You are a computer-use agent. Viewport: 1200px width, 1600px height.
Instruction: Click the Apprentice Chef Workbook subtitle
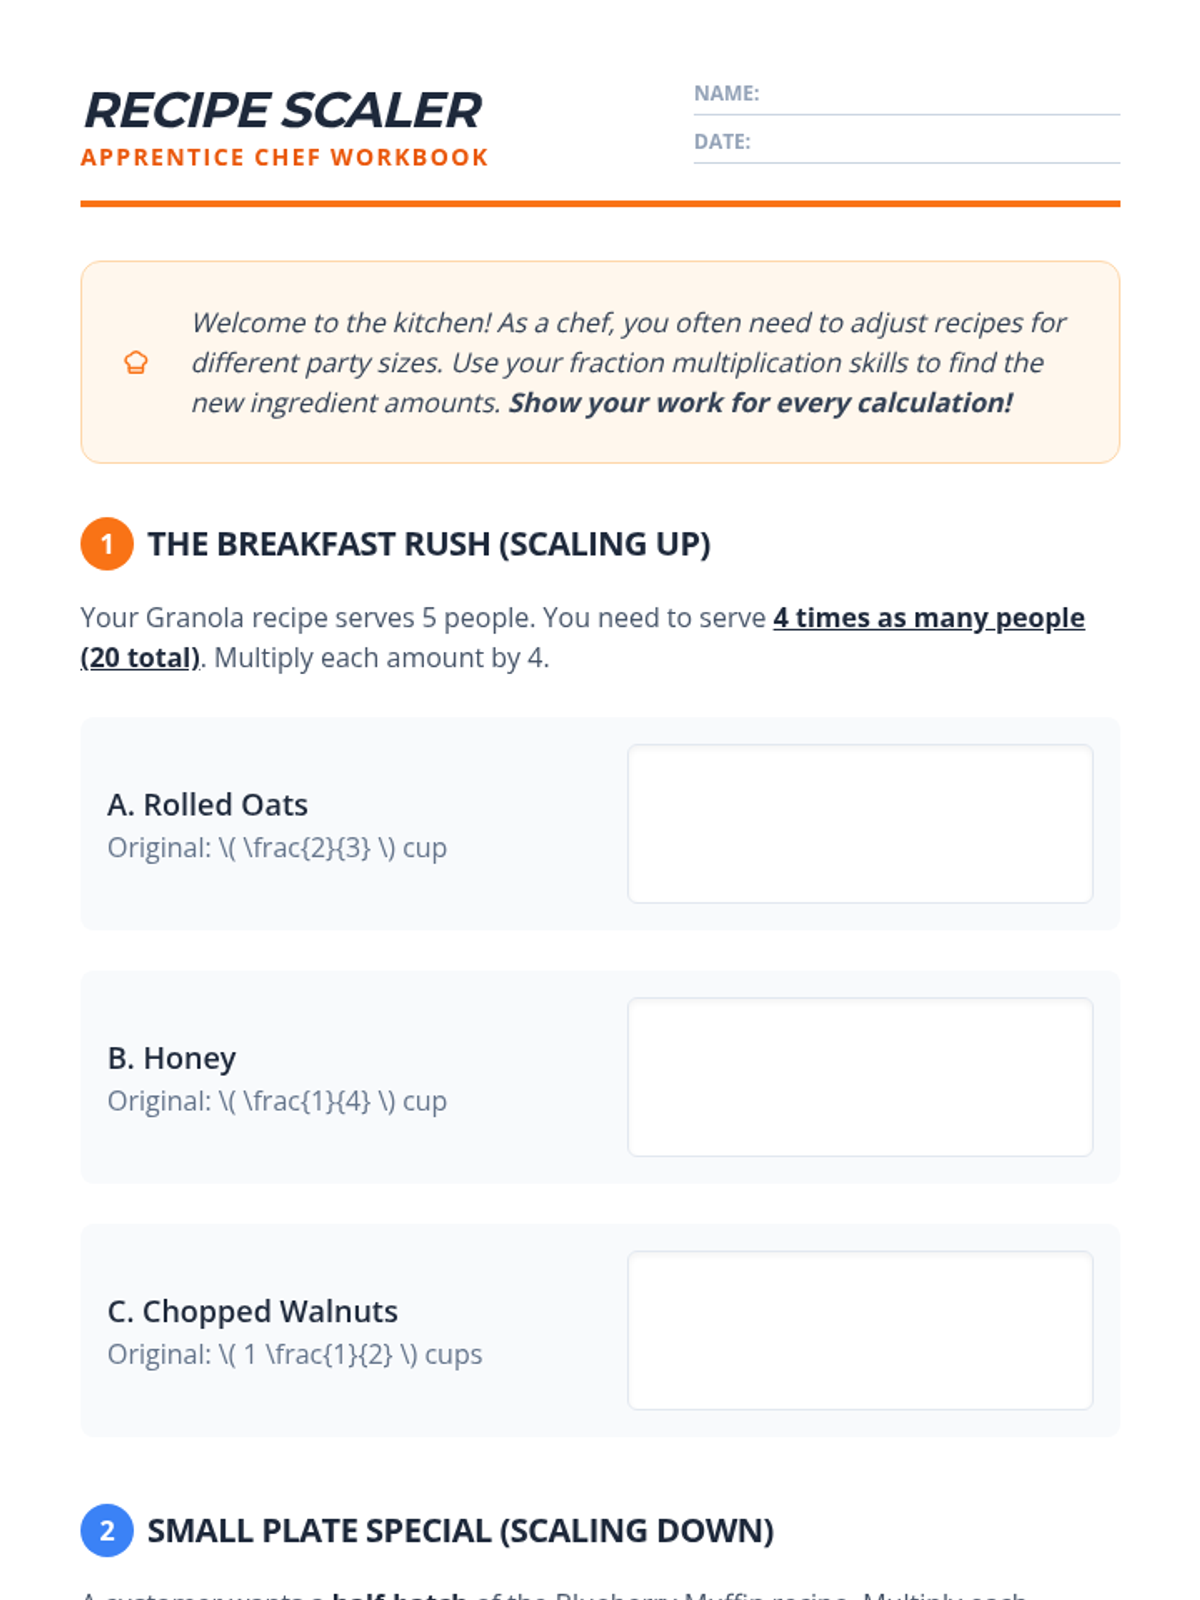(285, 158)
